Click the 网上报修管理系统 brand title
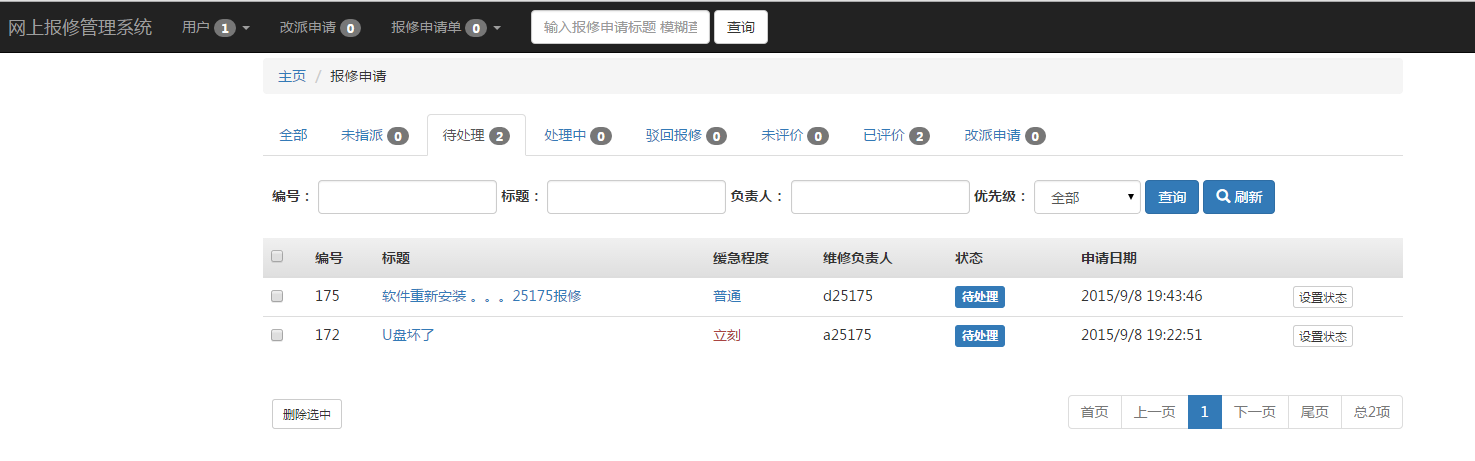Image resolution: width=1475 pixels, height=461 pixels. [x=80, y=27]
